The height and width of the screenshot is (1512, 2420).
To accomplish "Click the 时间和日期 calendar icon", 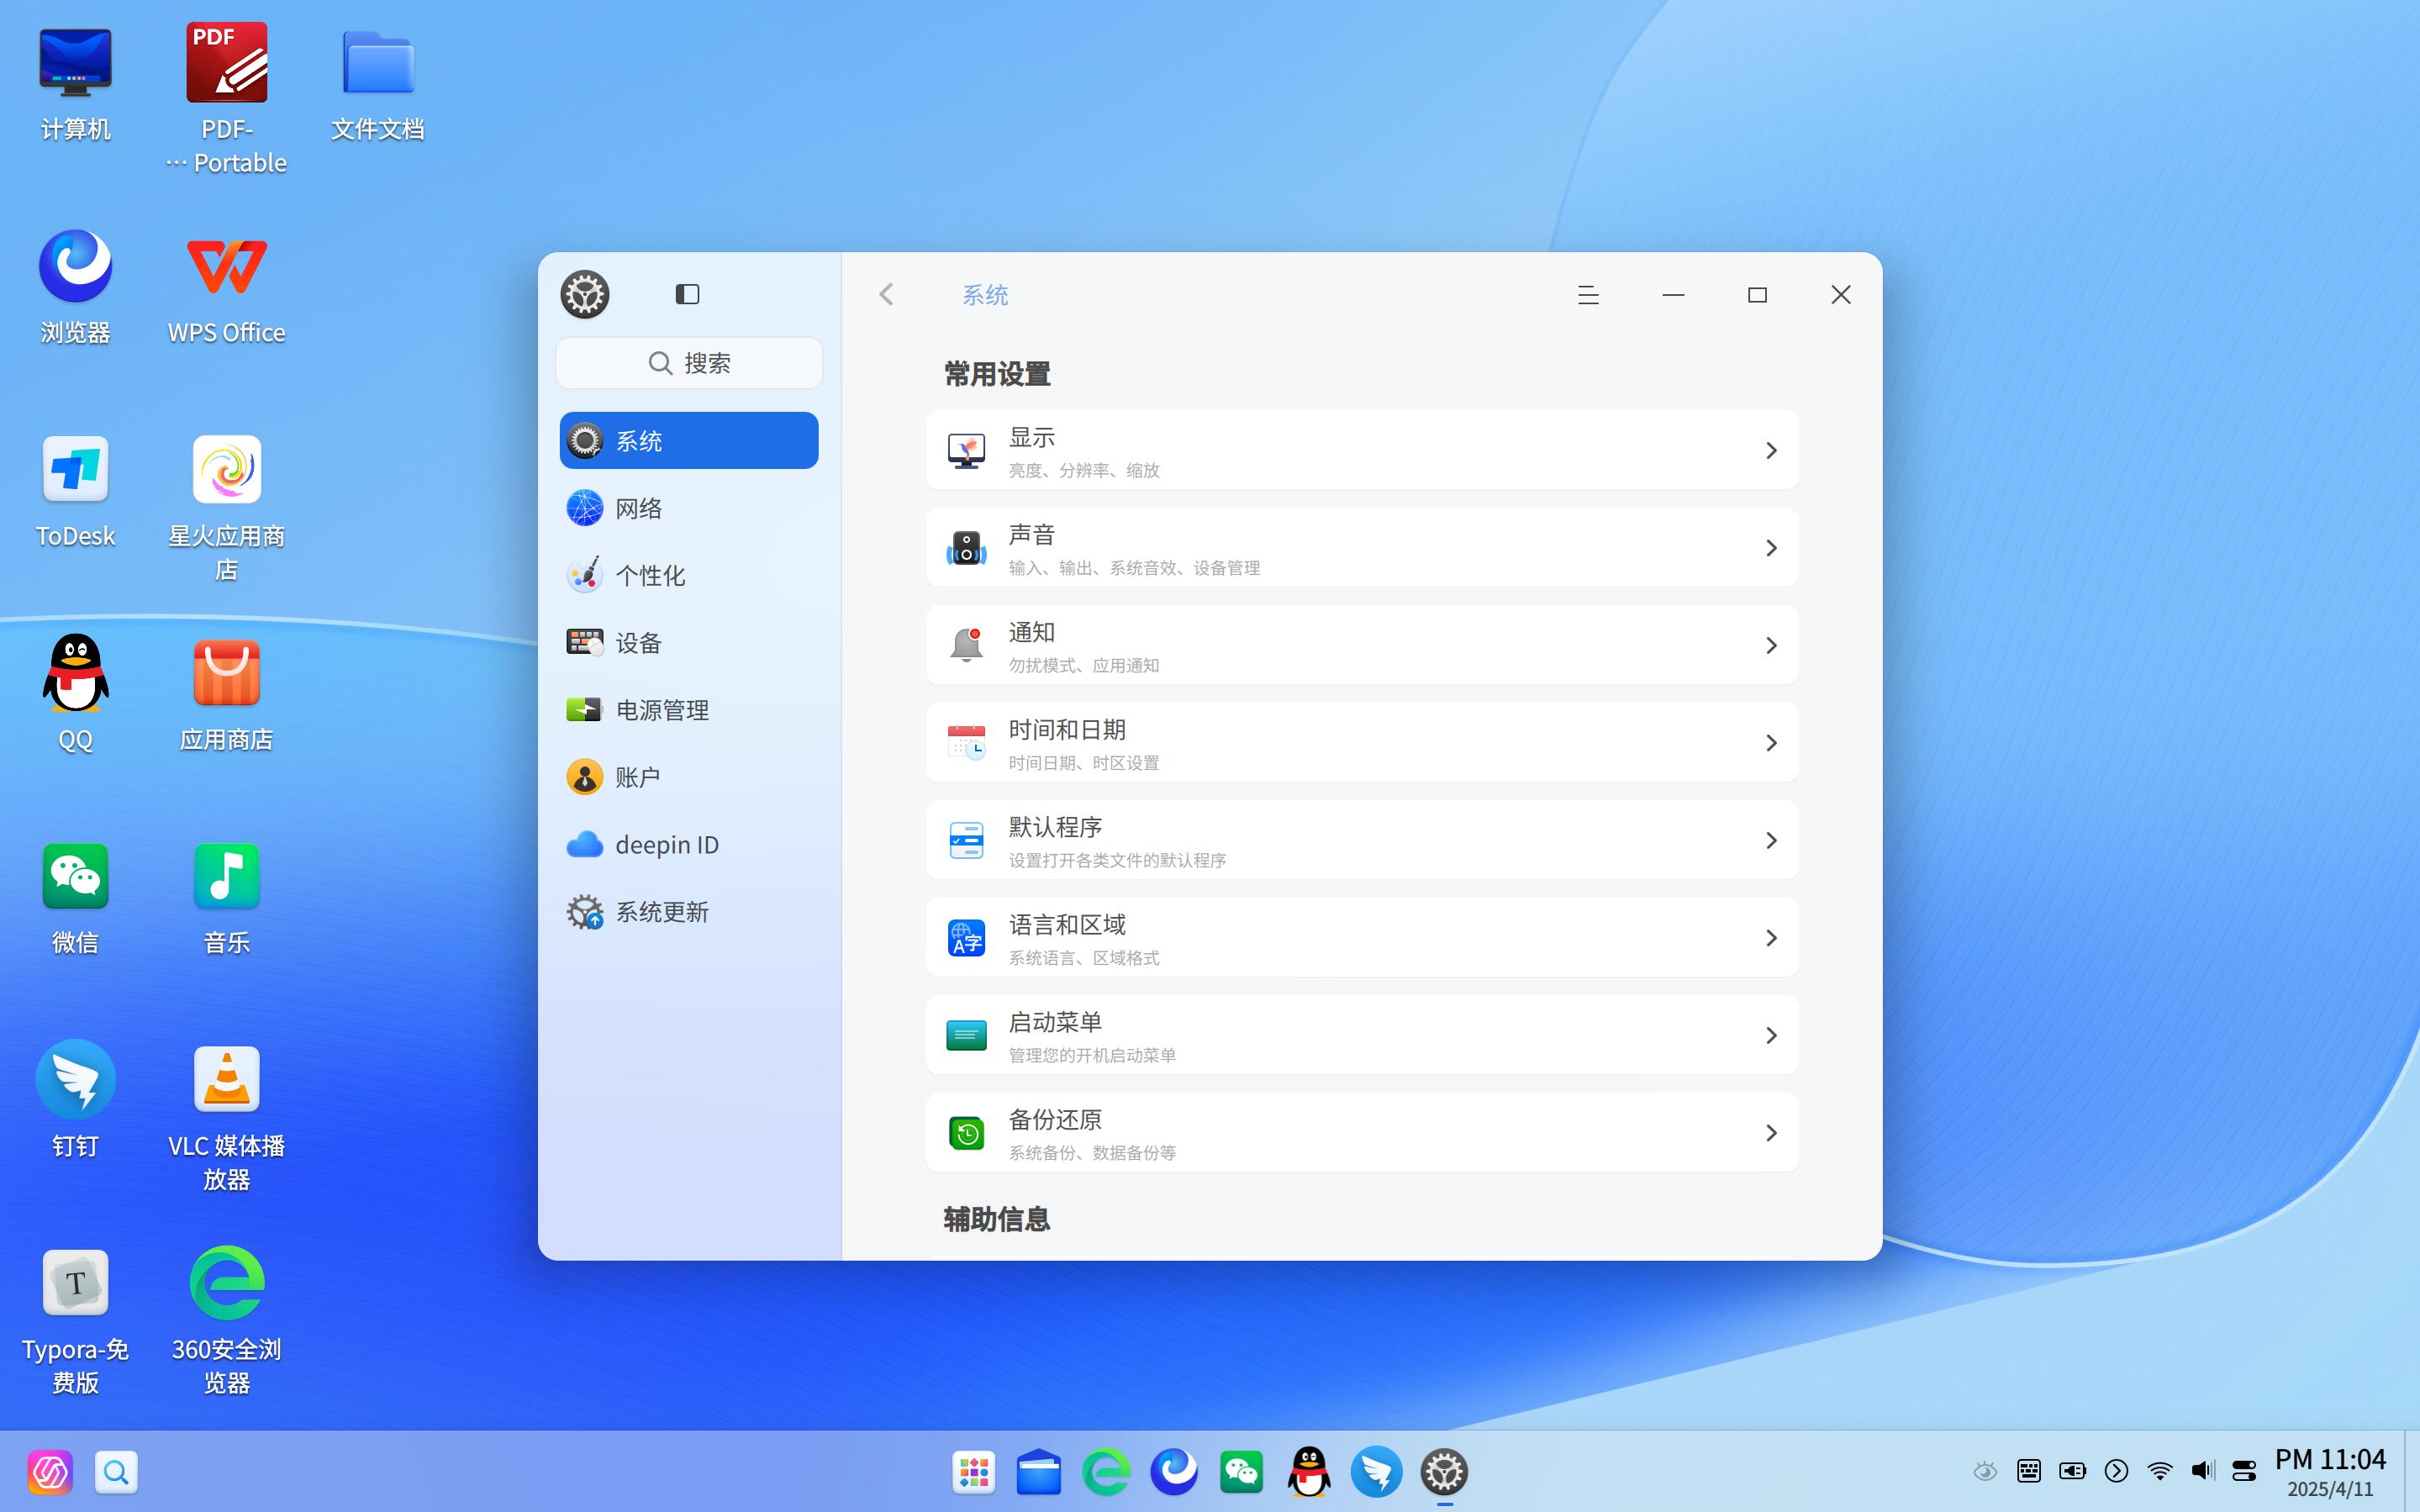I will pyautogui.click(x=966, y=743).
